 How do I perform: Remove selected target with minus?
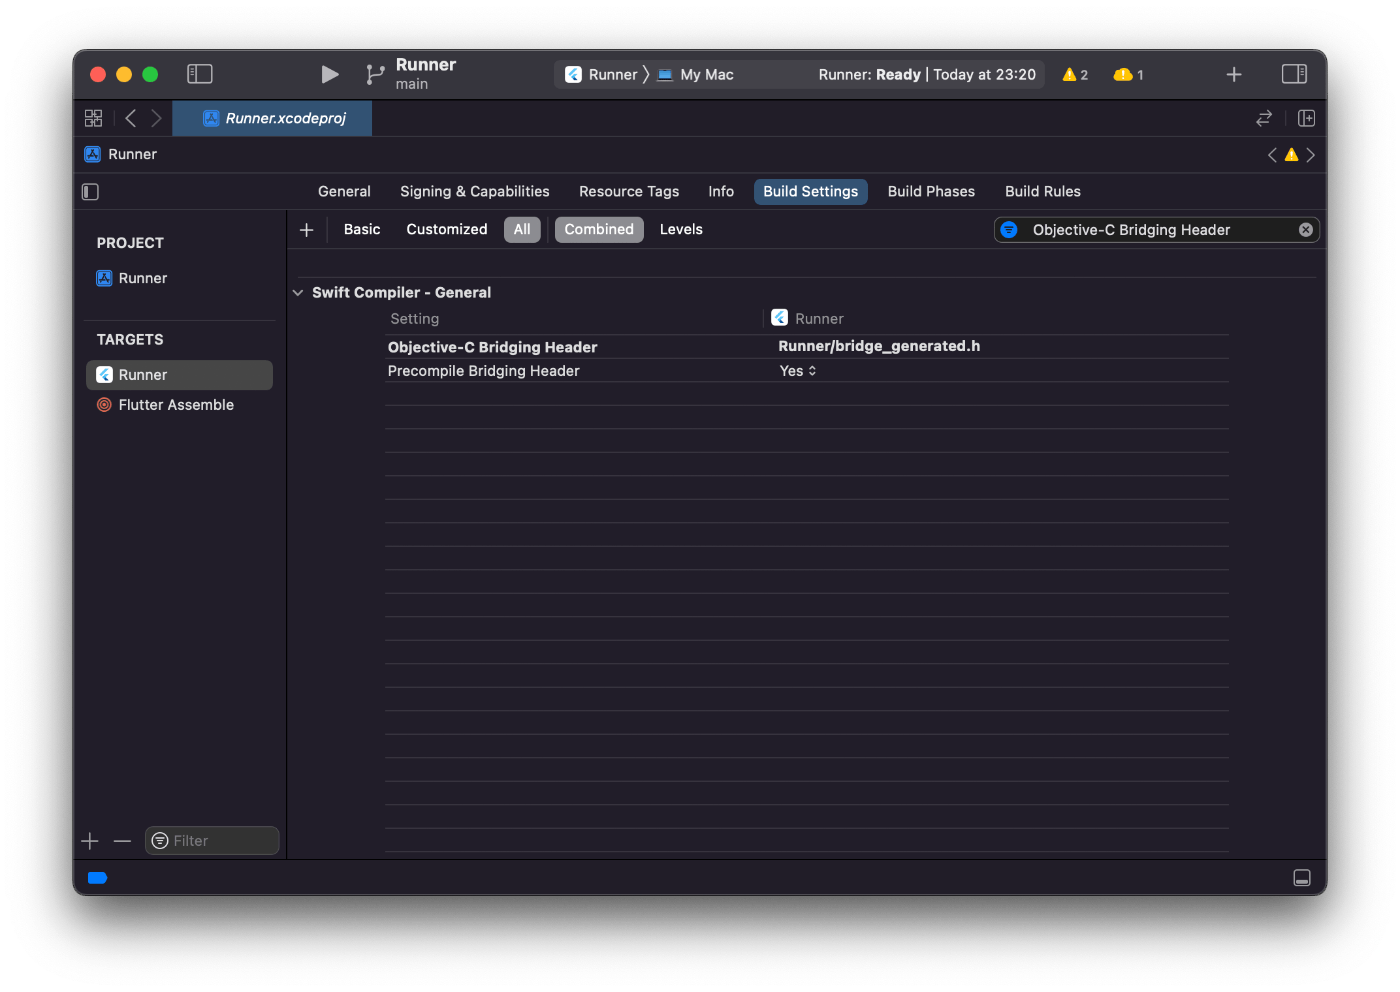pos(122,841)
